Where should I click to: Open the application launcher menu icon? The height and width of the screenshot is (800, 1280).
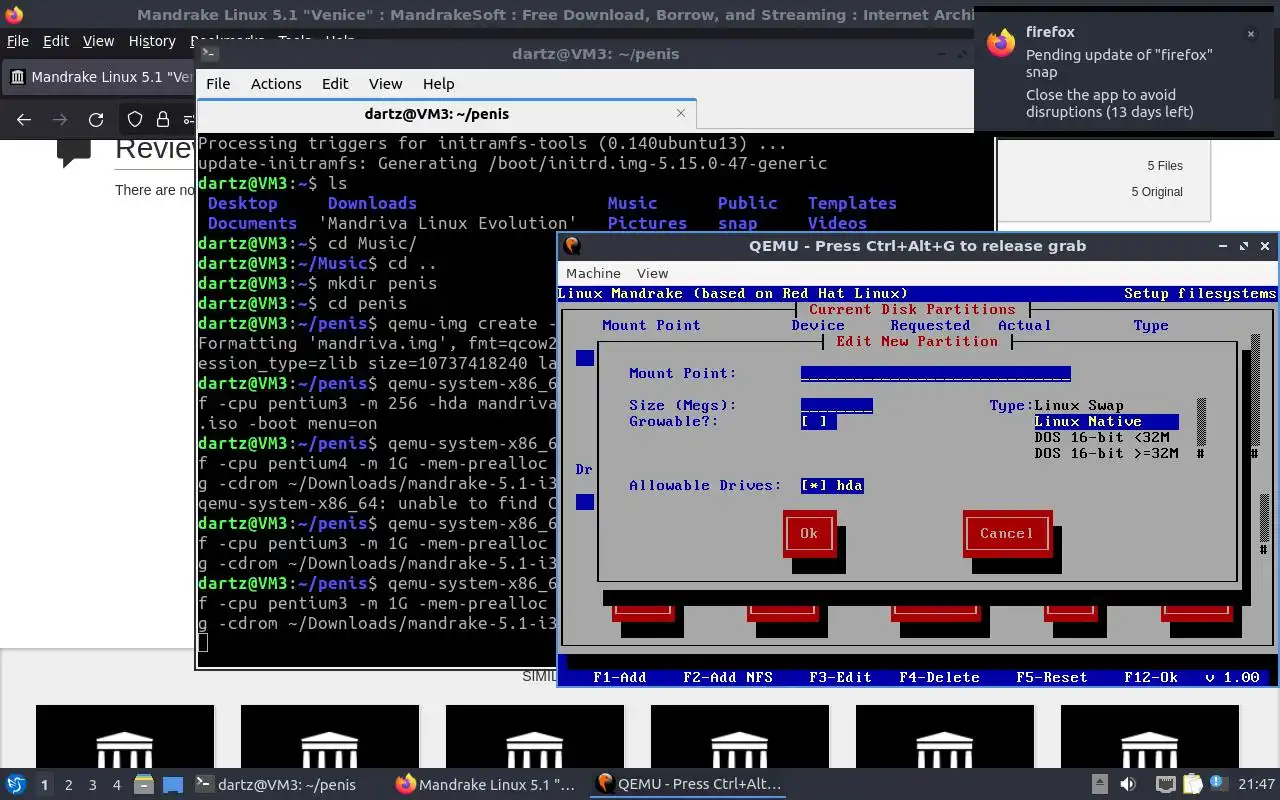(16, 784)
